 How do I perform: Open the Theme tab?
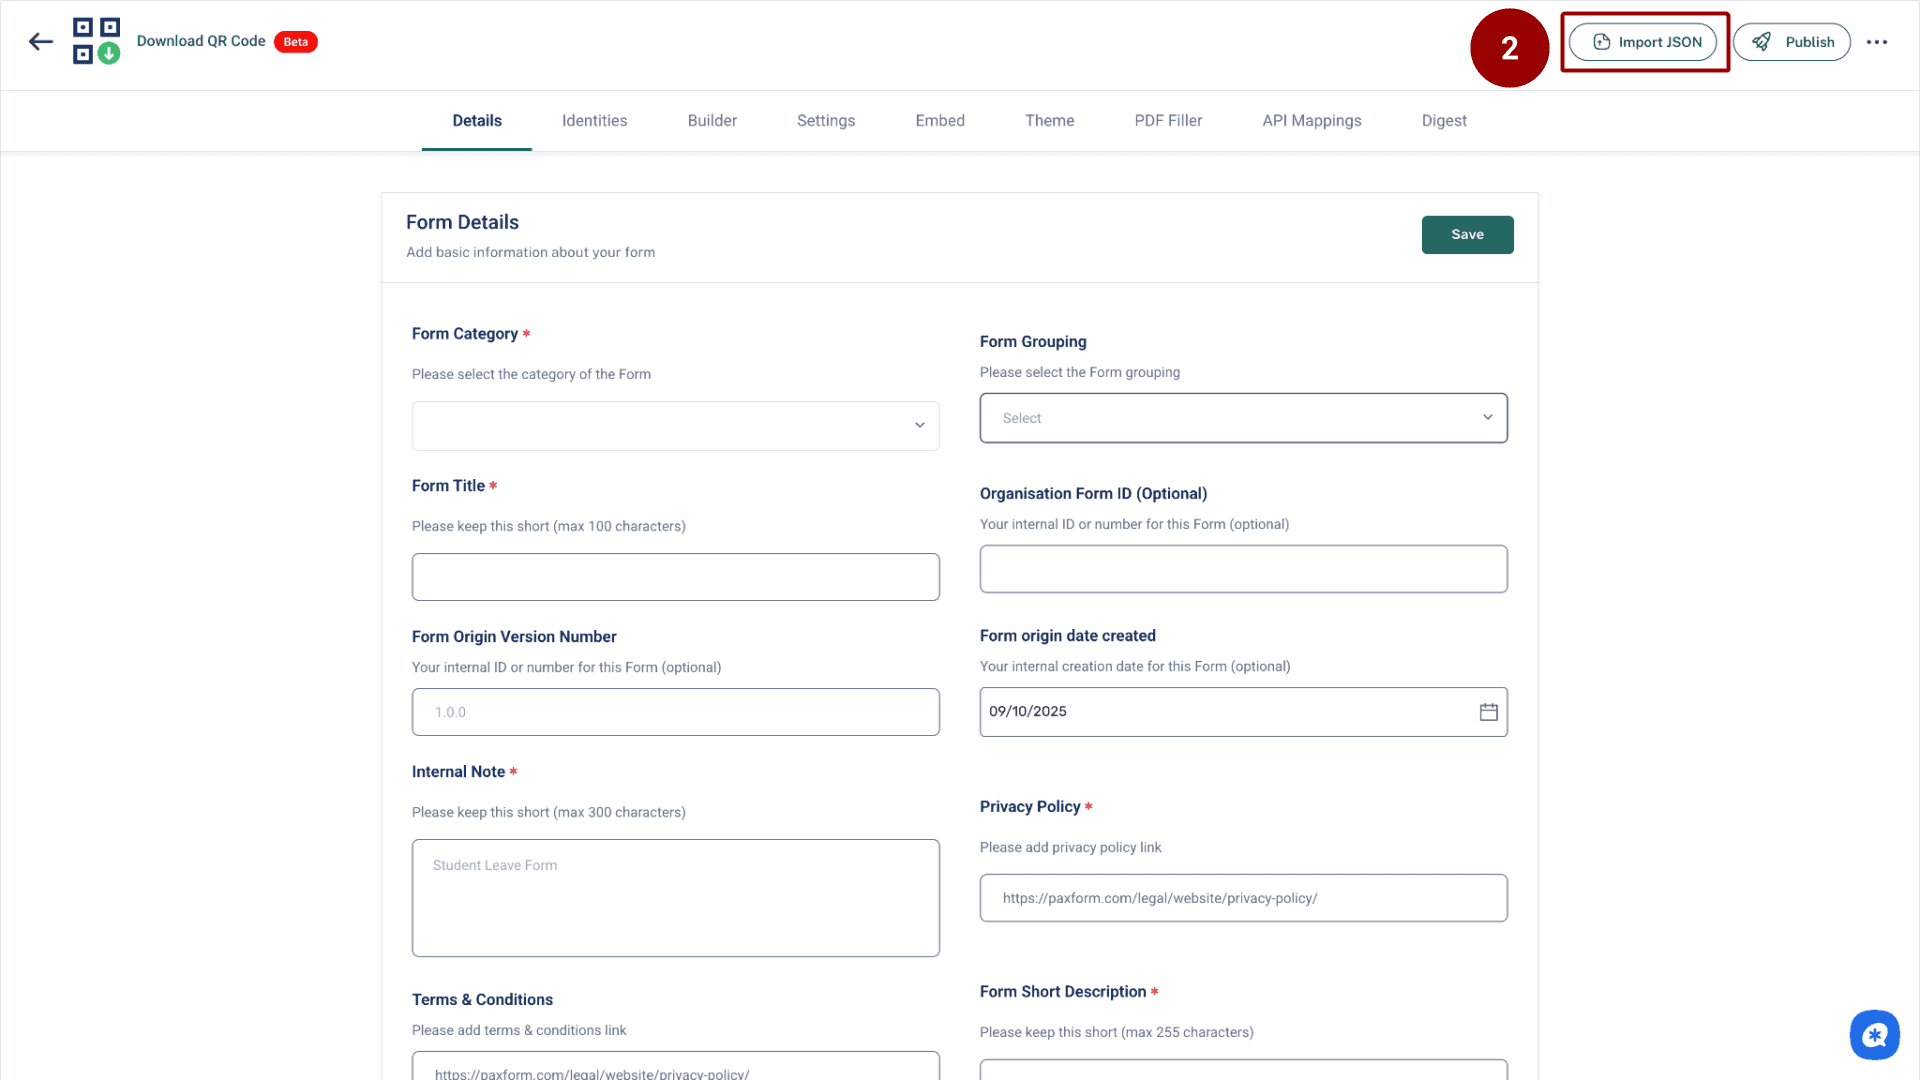coord(1049,120)
